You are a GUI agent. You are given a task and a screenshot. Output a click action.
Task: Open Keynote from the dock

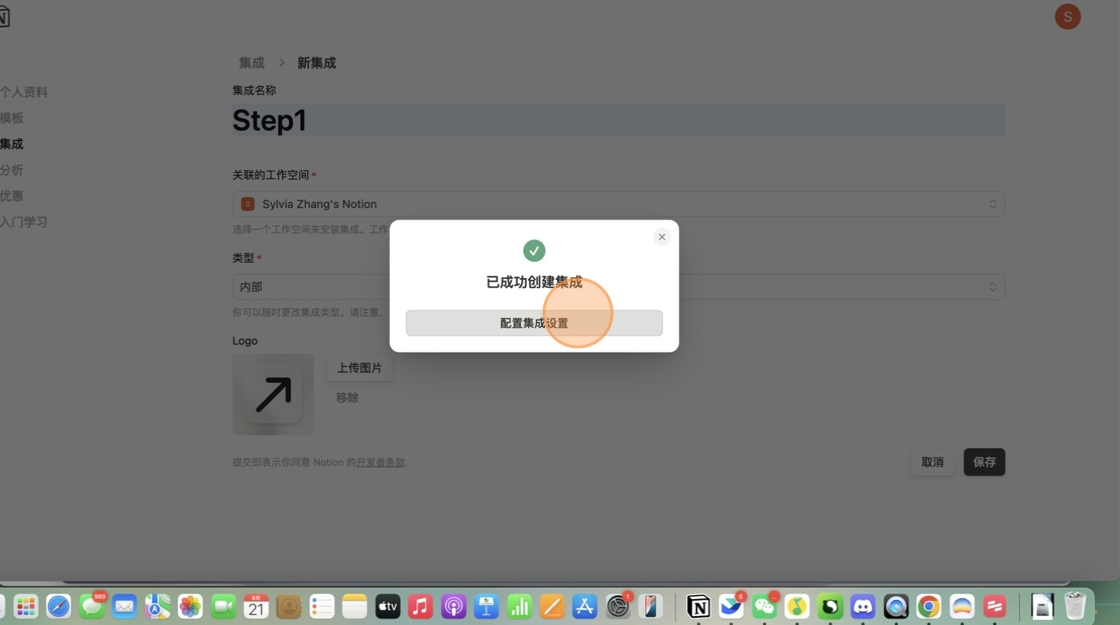point(486,607)
